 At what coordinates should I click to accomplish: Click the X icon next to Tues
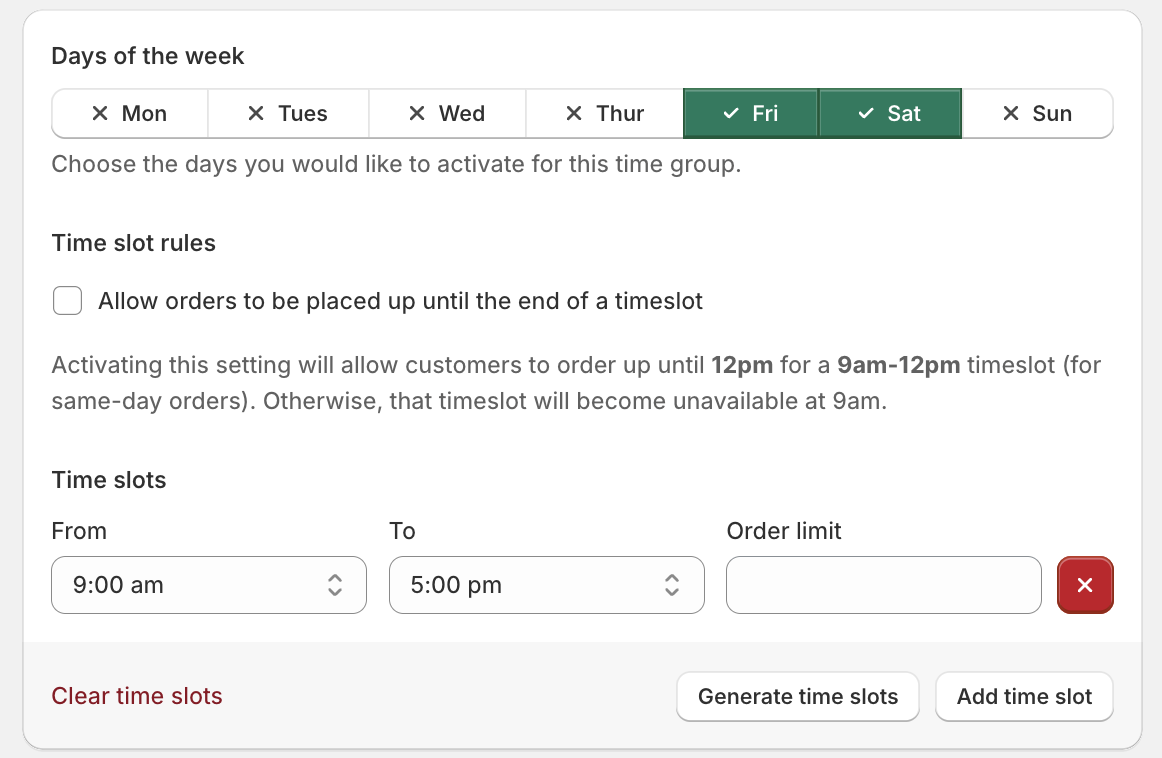click(x=256, y=113)
